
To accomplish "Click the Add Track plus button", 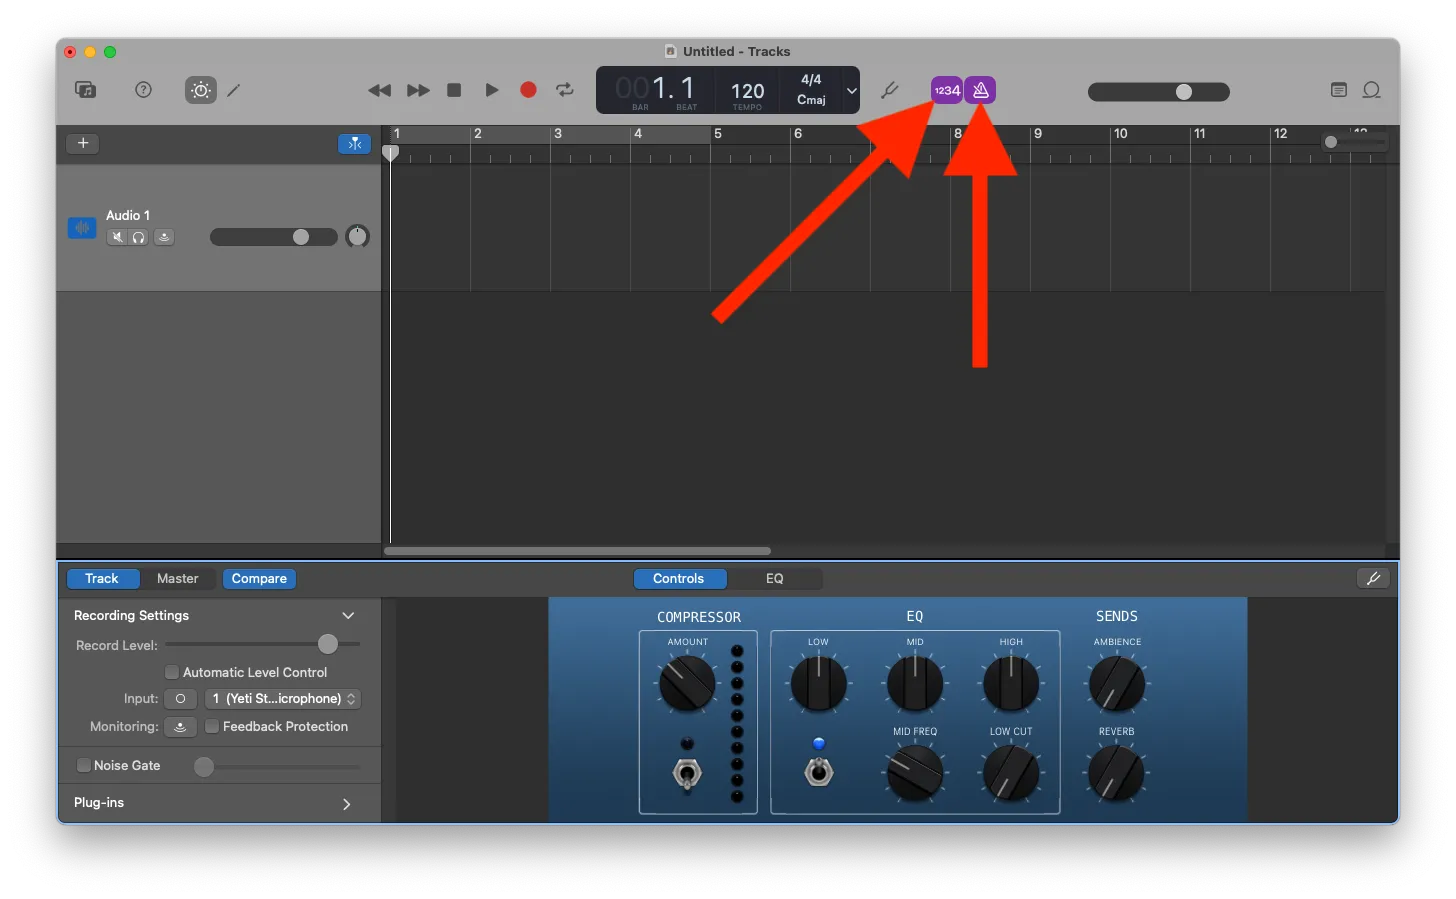I will [x=82, y=143].
